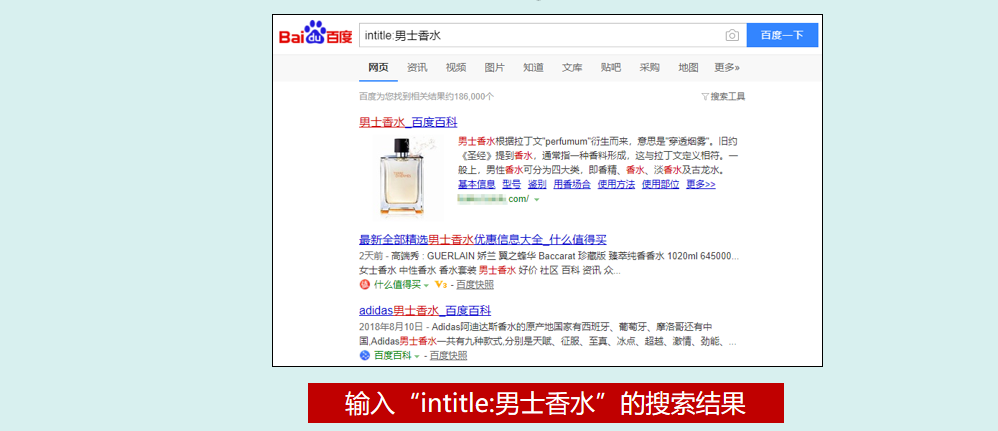Open the adidas男士香水_百度百科 result
The image size is (998, 431).
(x=425, y=311)
